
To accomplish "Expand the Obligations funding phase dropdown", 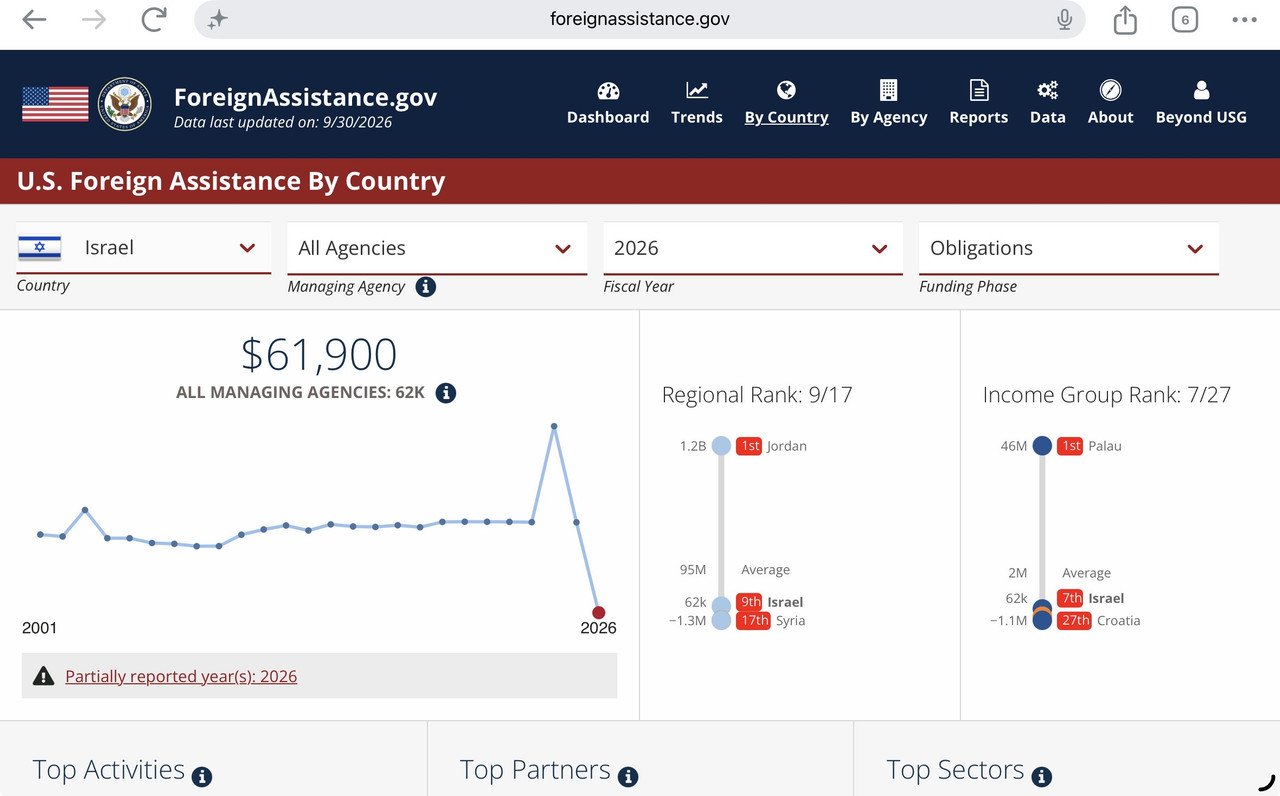I will point(1069,248).
